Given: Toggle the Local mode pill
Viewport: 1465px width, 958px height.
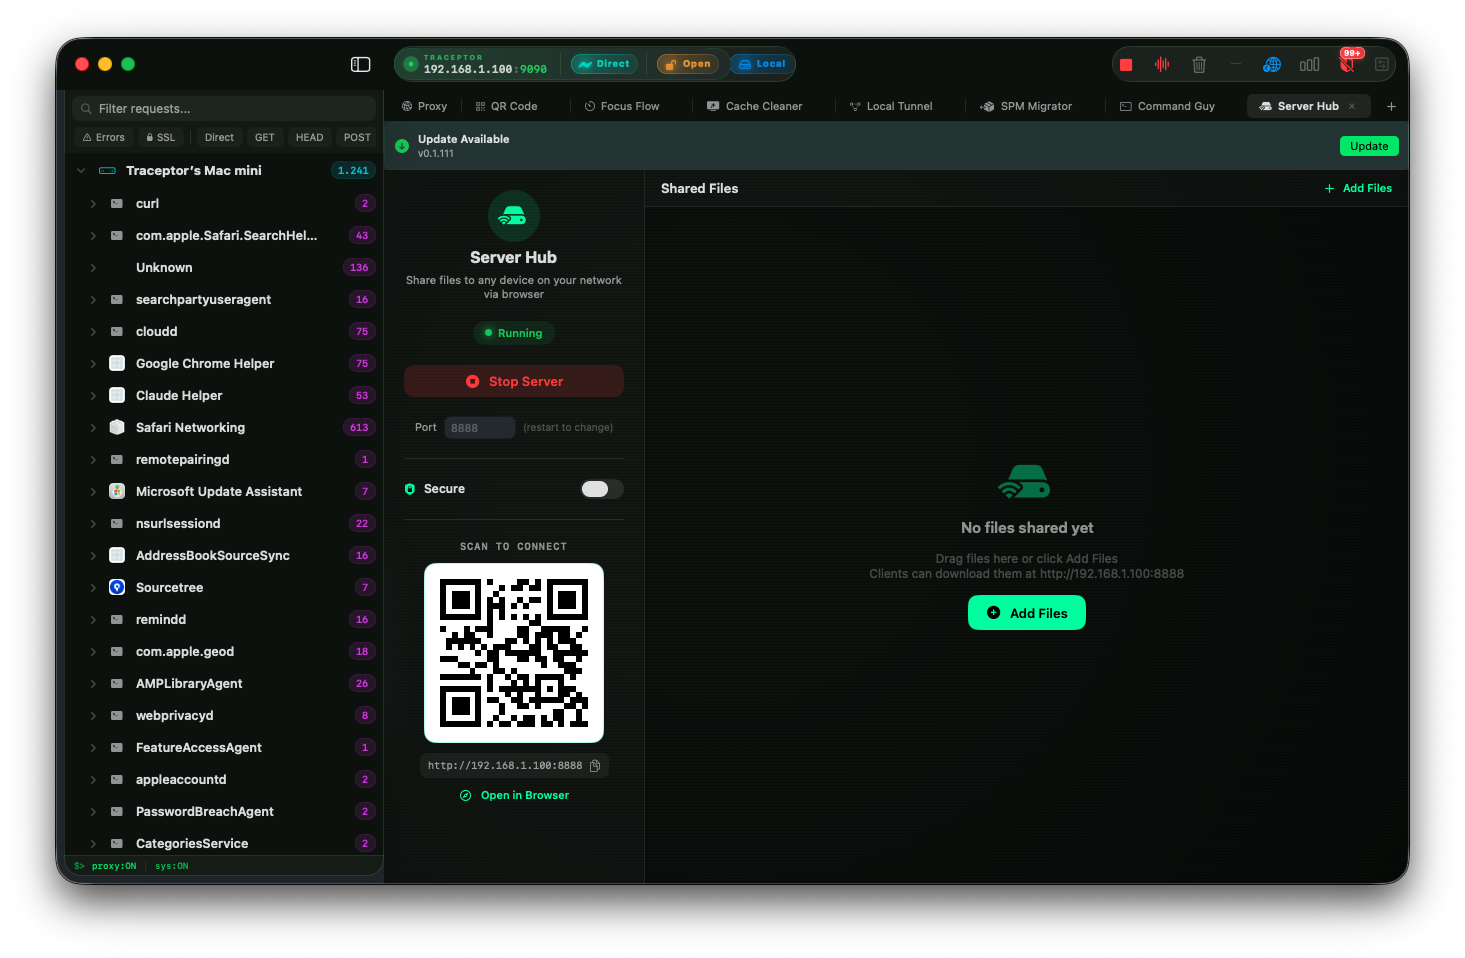Looking at the screenshot, I should pyautogui.click(x=762, y=64).
